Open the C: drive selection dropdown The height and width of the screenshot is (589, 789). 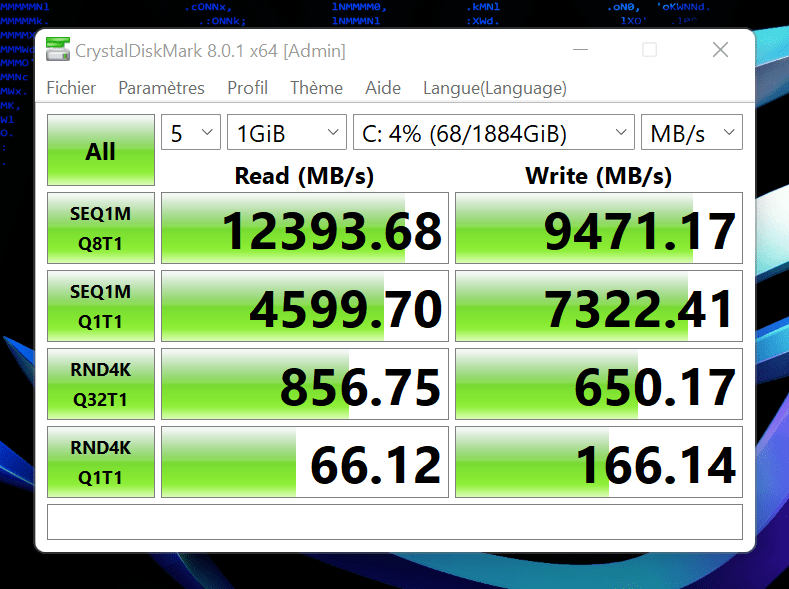[494, 132]
